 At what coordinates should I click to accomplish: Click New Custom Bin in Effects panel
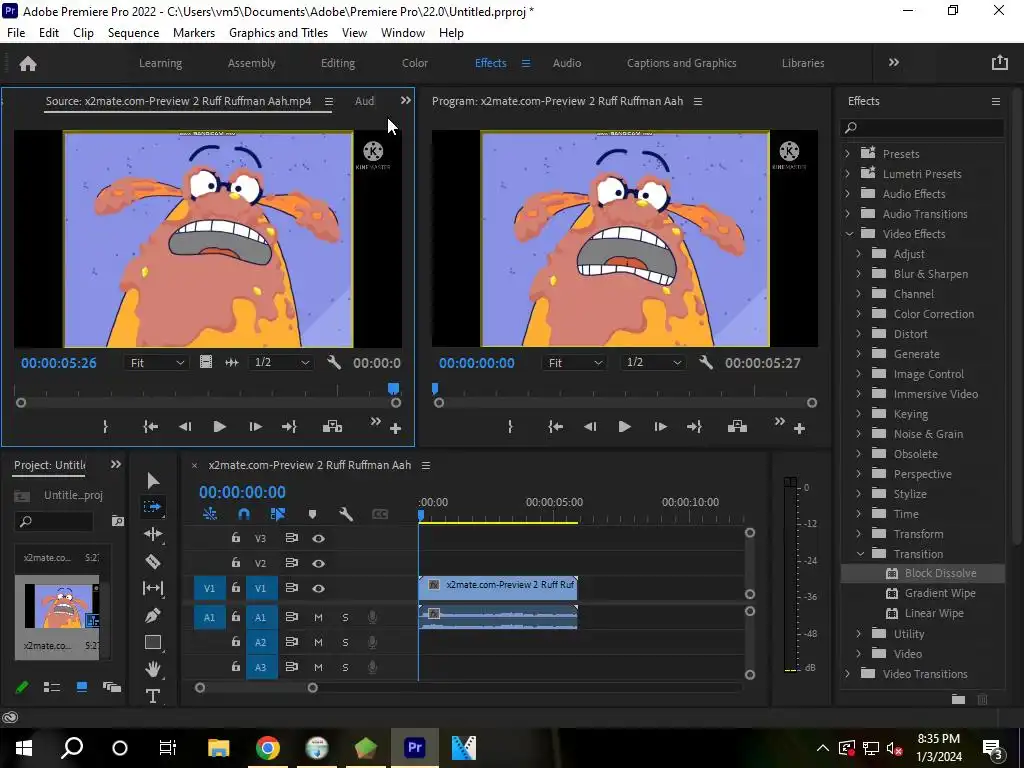coord(958,699)
